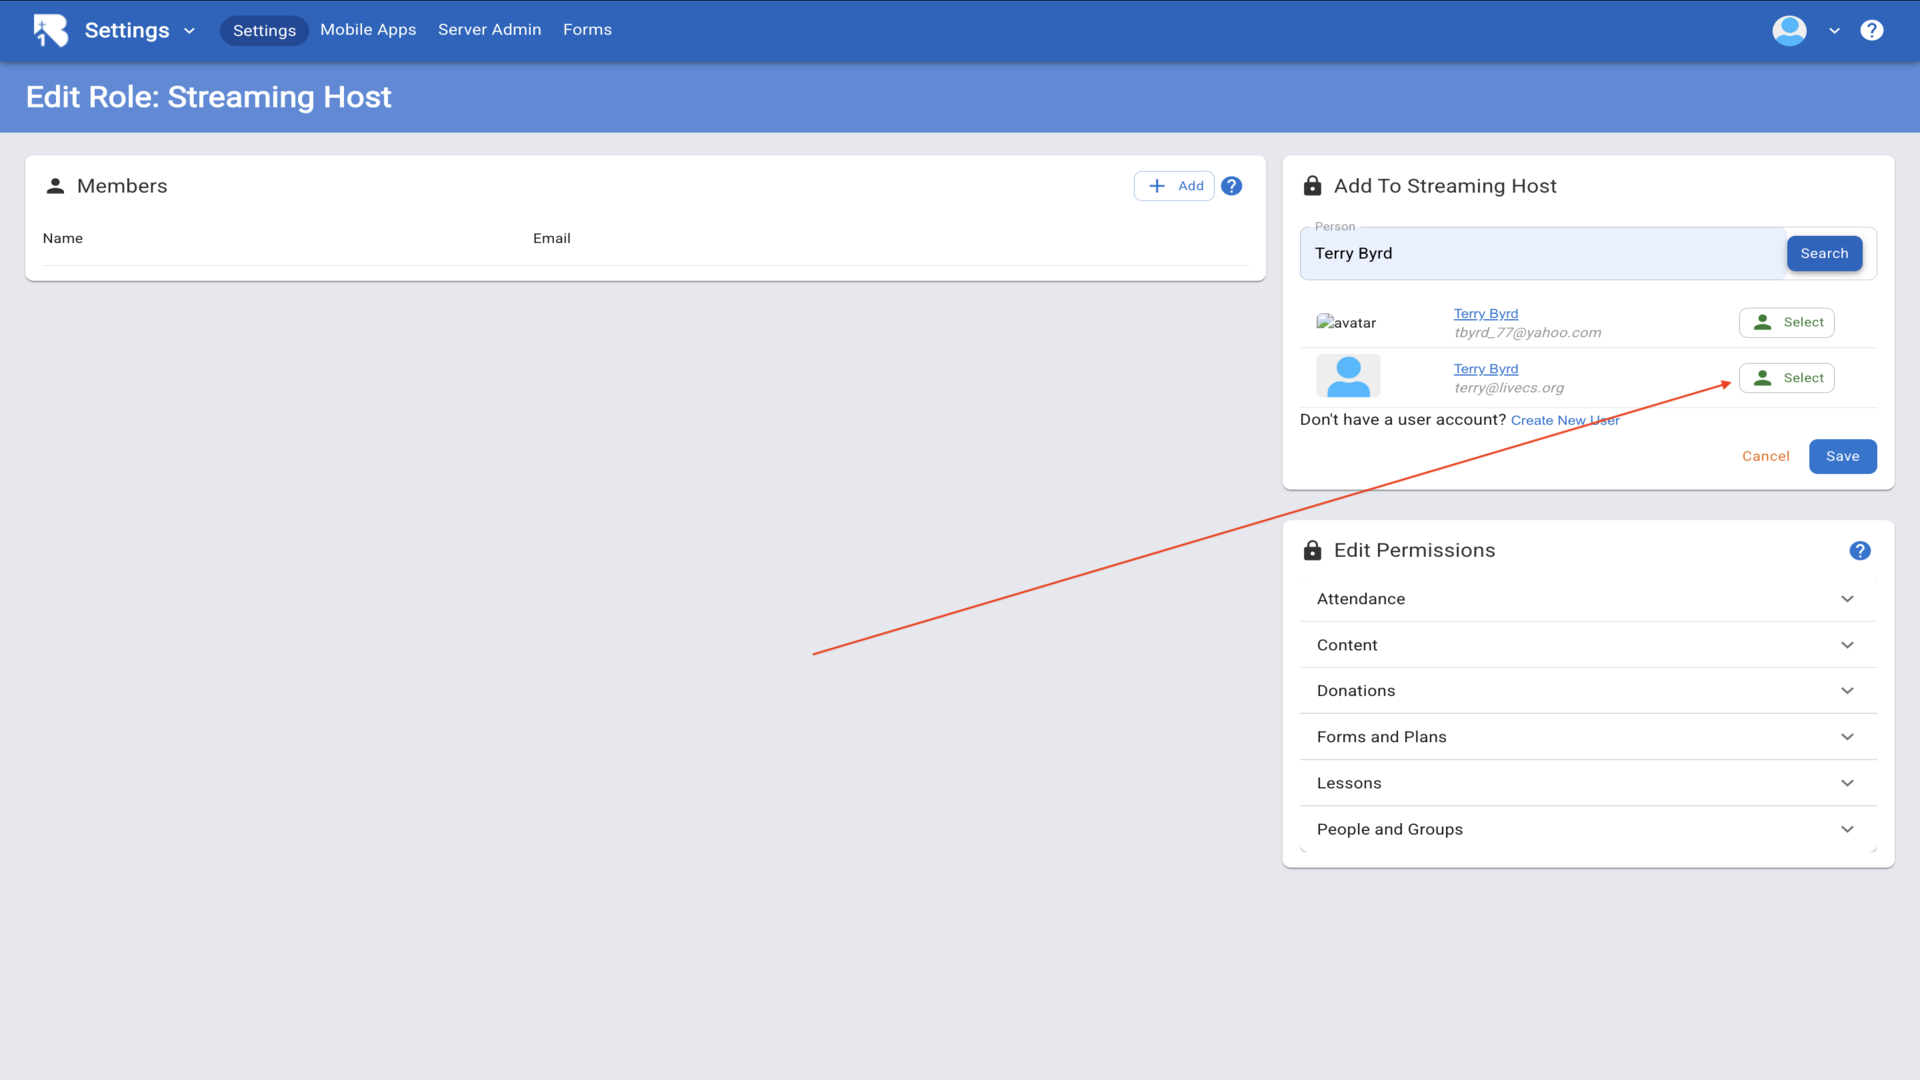Click the Edit Permissions help icon
This screenshot has width=1920, height=1080.
pyautogui.click(x=1859, y=551)
